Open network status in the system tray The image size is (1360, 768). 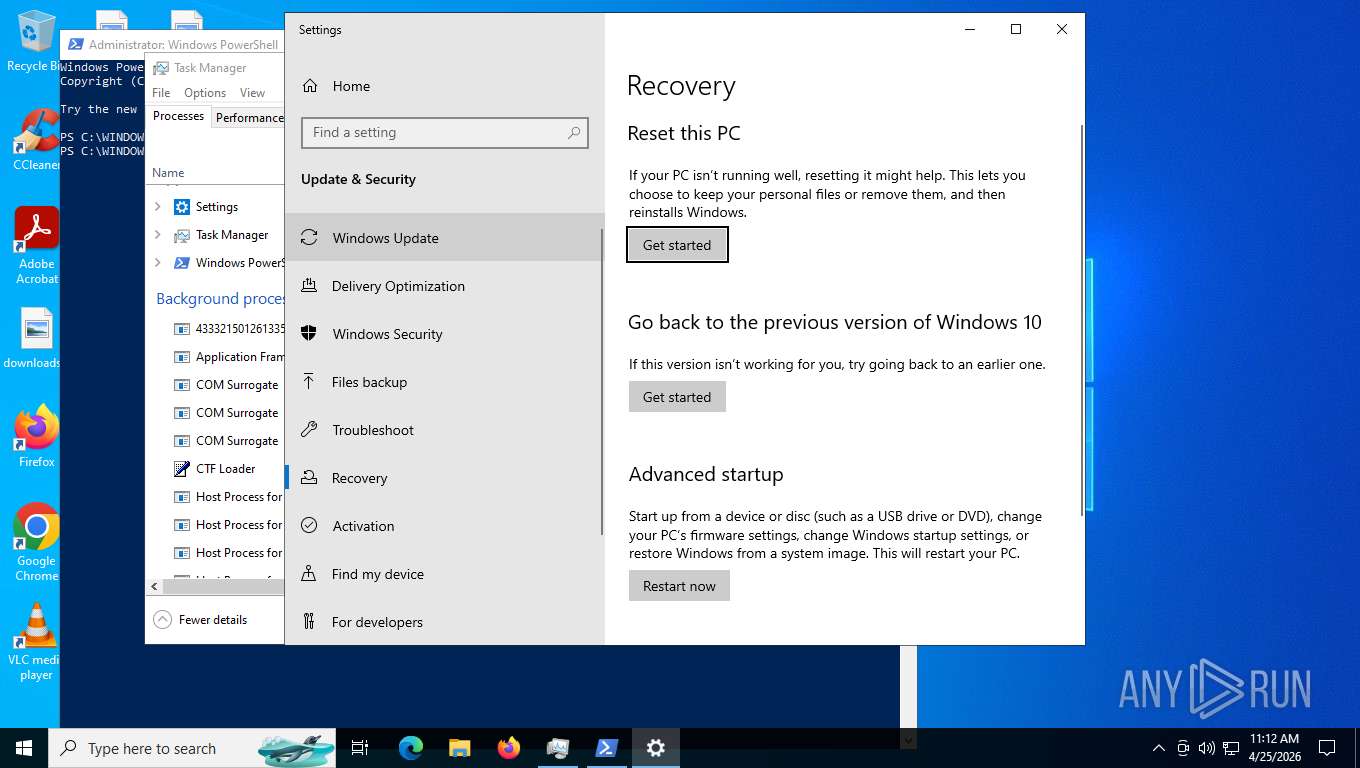point(1231,748)
